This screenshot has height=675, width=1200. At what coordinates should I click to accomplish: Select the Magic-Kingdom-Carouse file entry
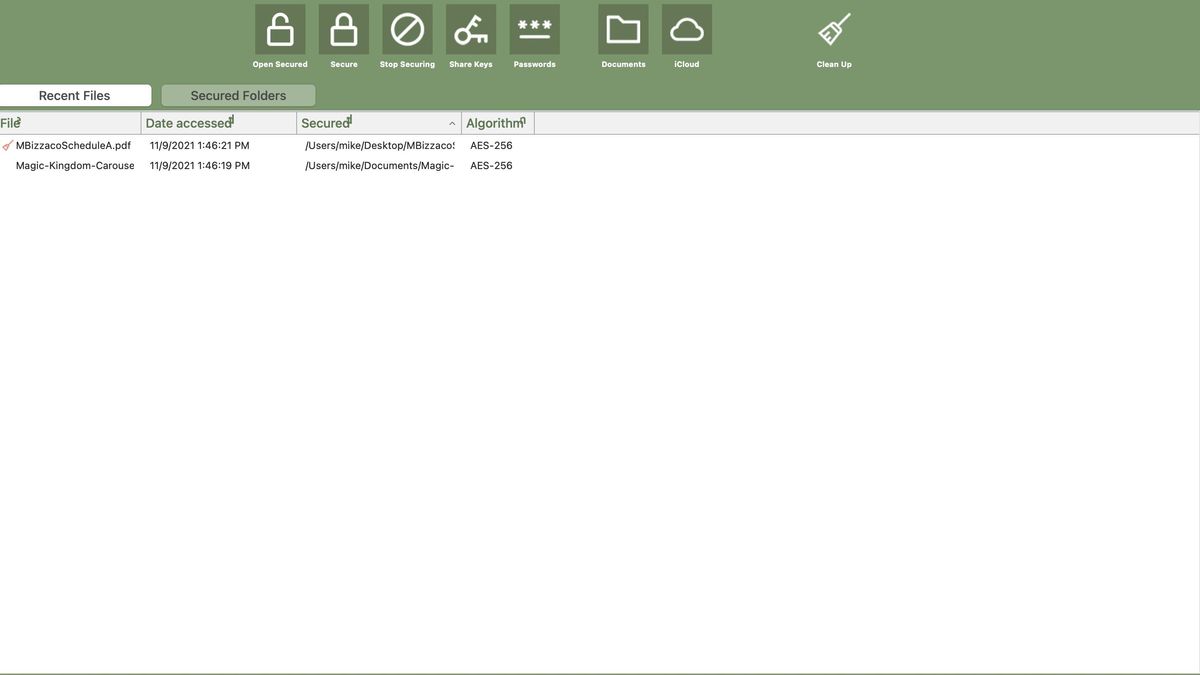(x=74, y=164)
